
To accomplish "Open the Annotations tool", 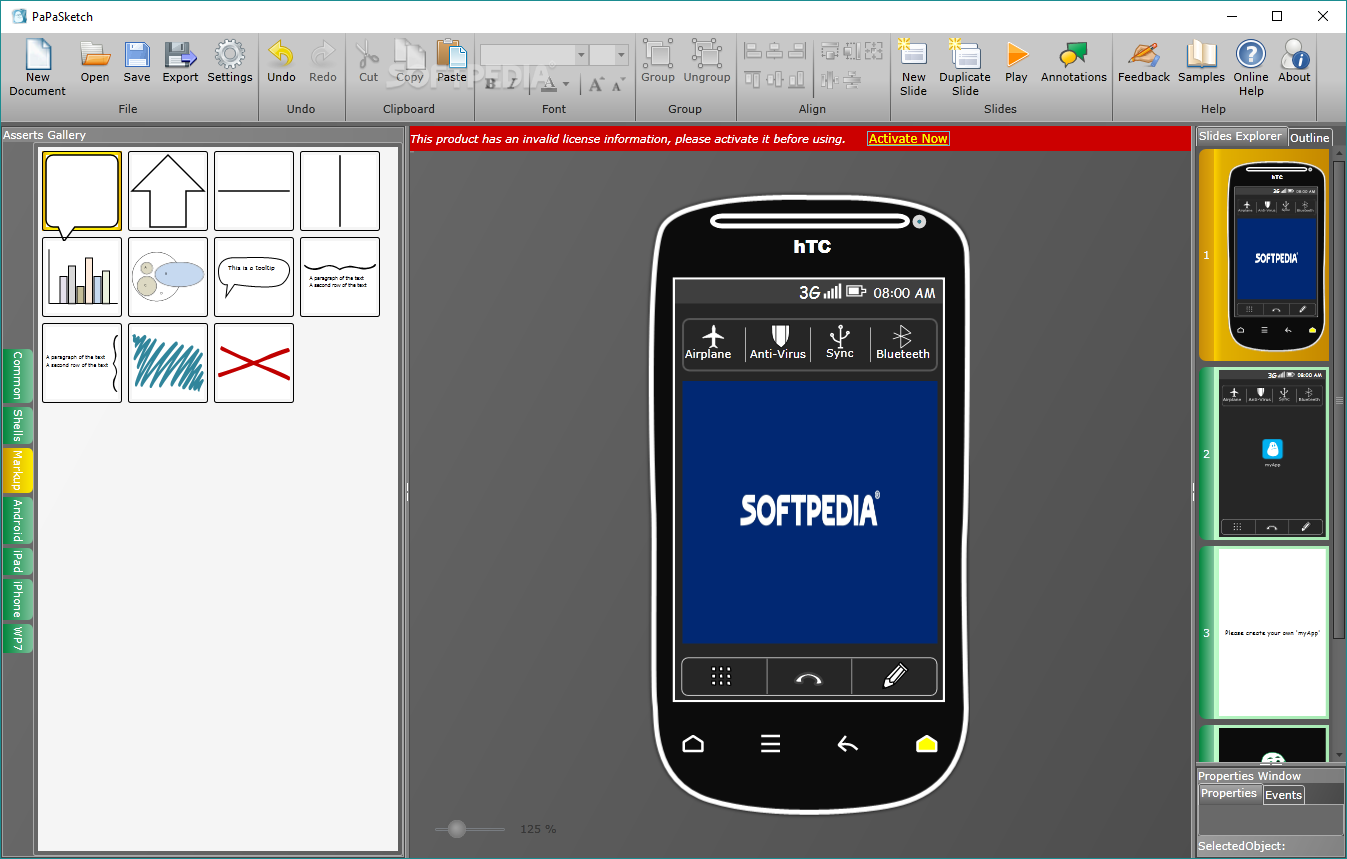I will tap(1074, 61).
